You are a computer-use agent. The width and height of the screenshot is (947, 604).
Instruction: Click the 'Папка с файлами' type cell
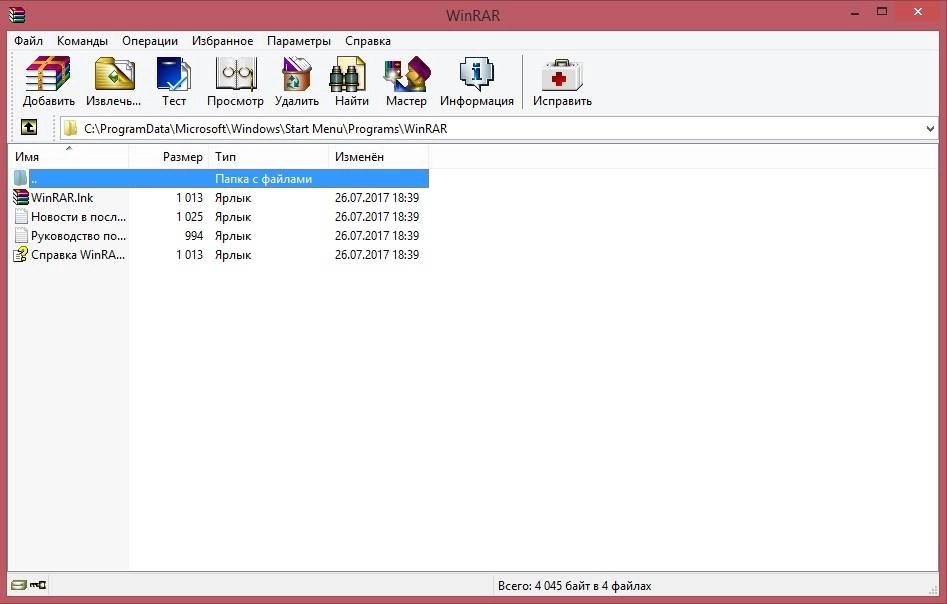tap(263, 179)
